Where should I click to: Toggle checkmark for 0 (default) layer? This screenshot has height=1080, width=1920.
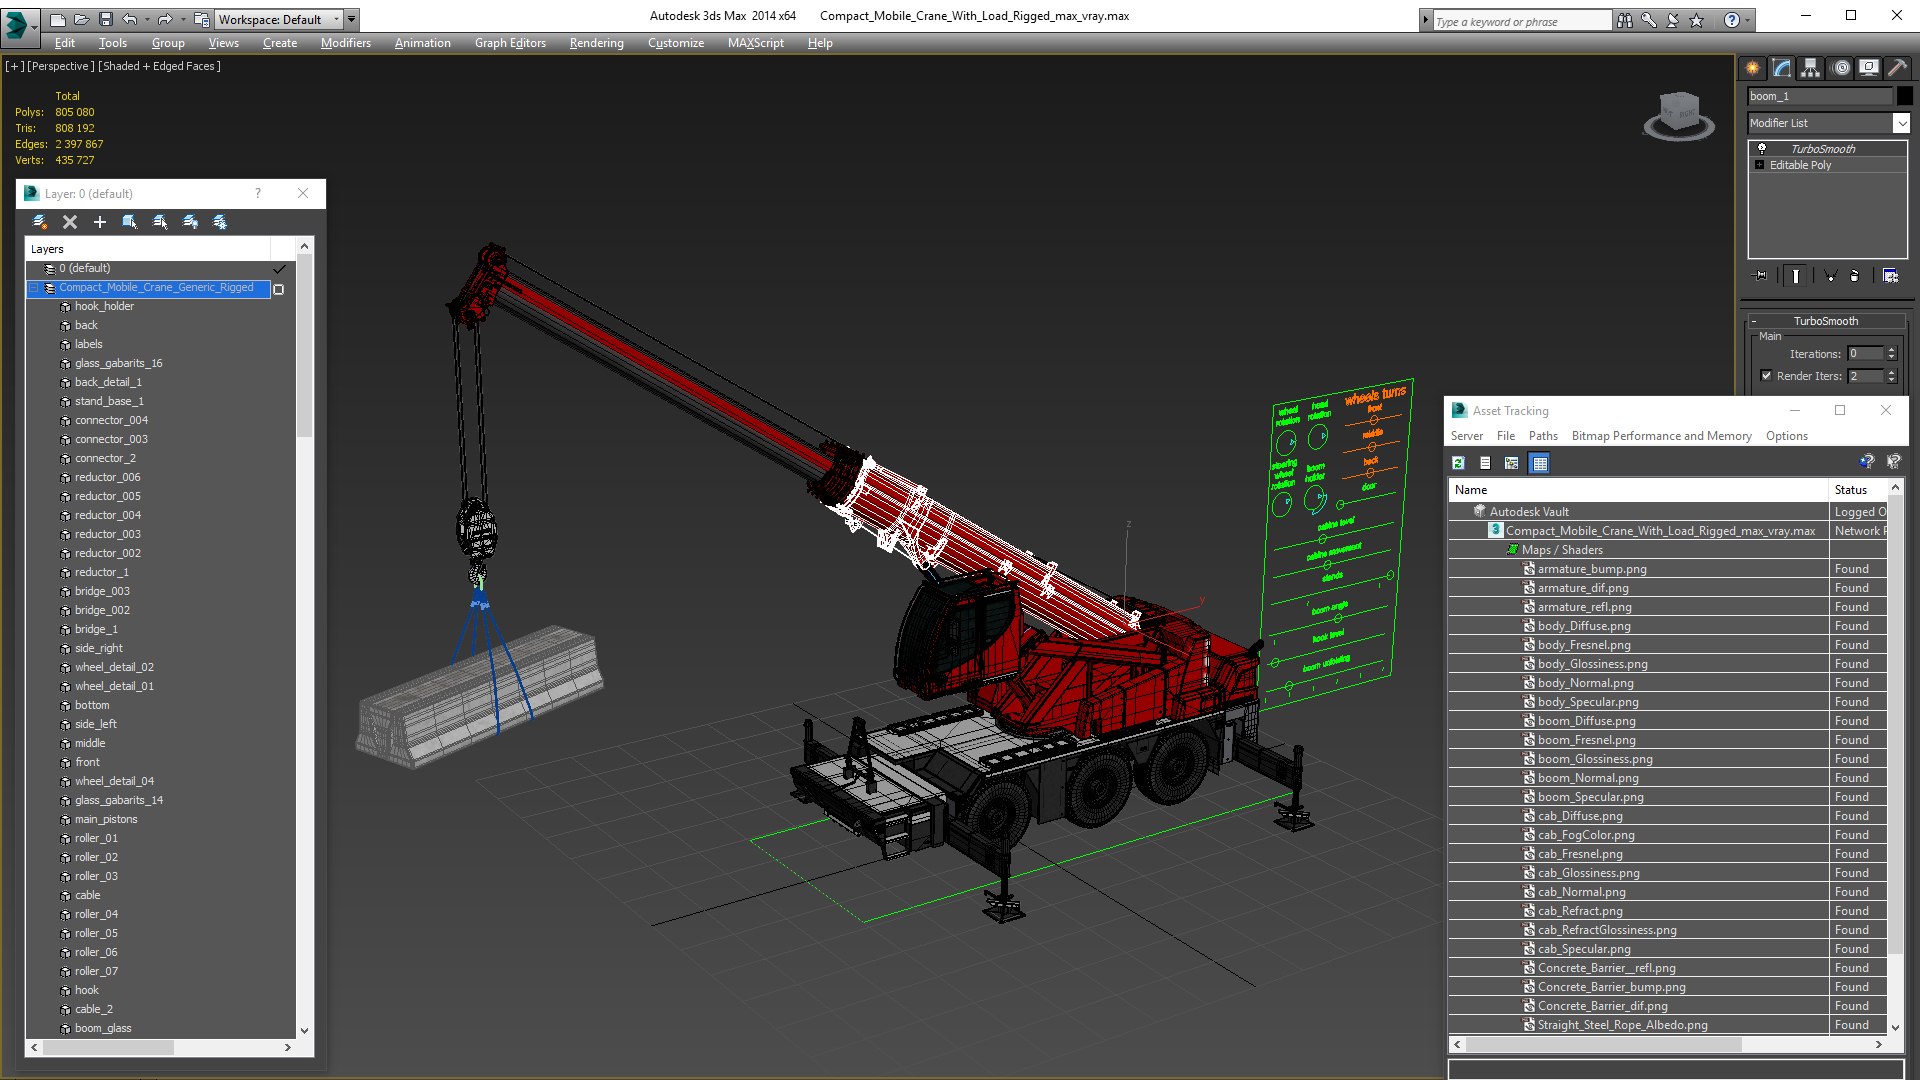279,269
